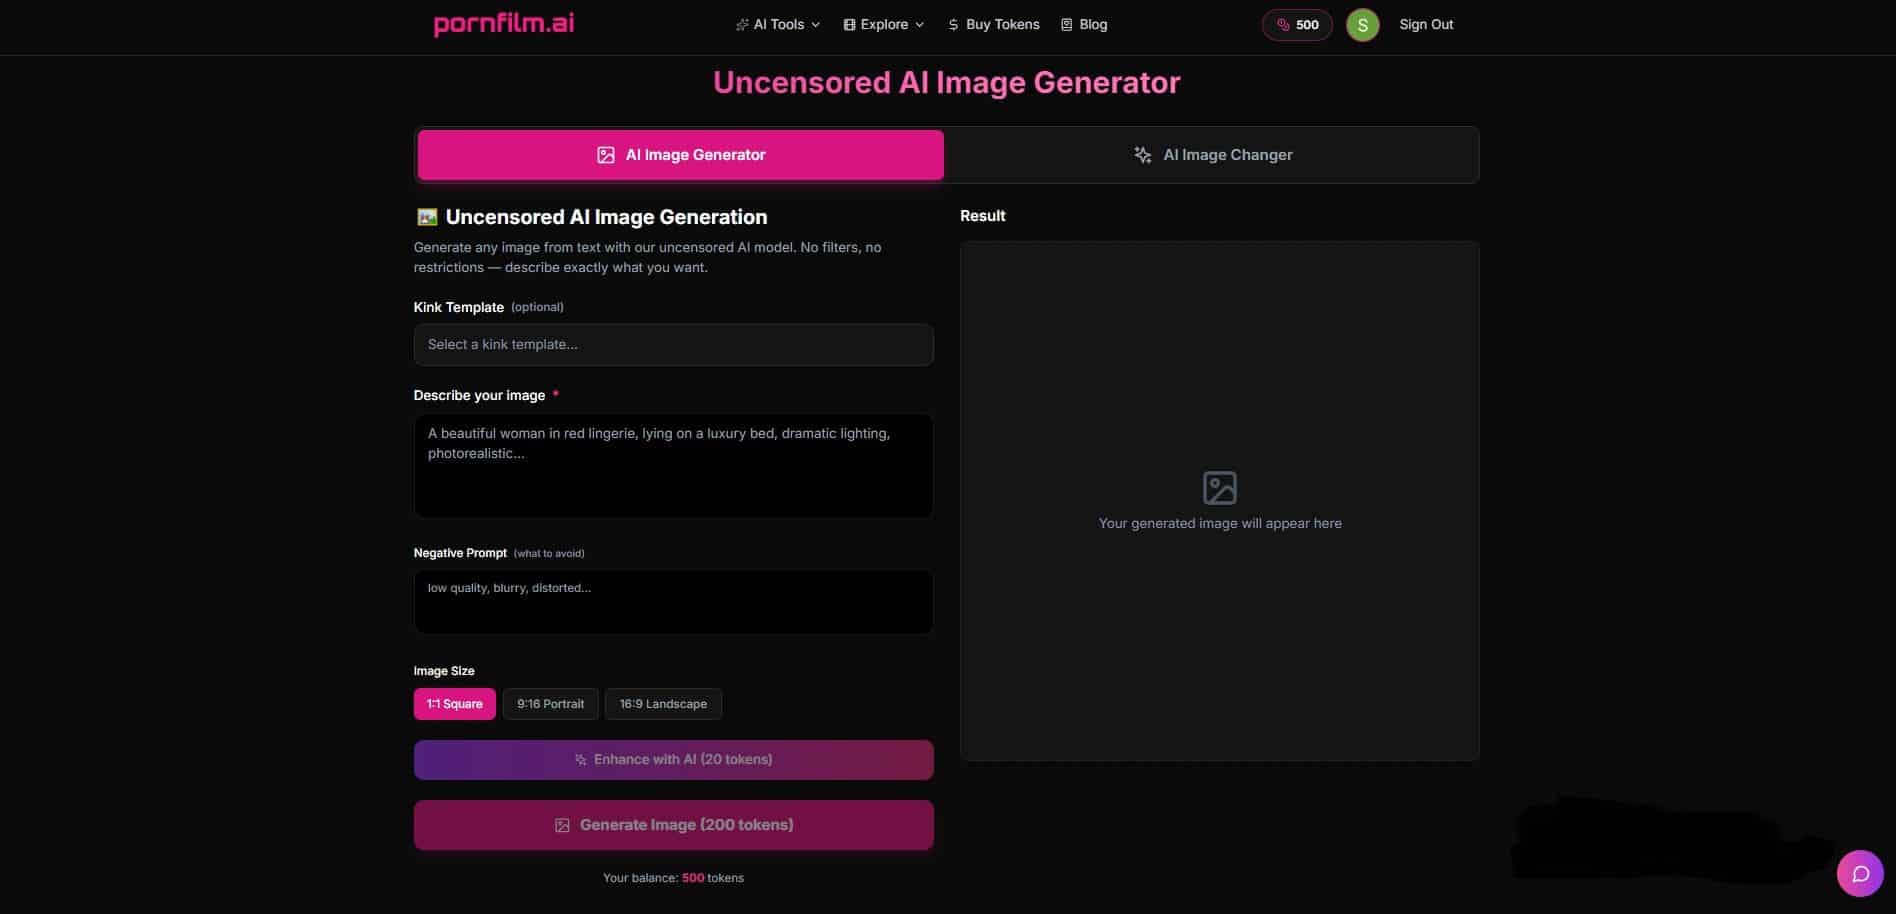This screenshot has width=1896, height=914.
Task: Switch to AI Image Generator tab
Action: 680,155
